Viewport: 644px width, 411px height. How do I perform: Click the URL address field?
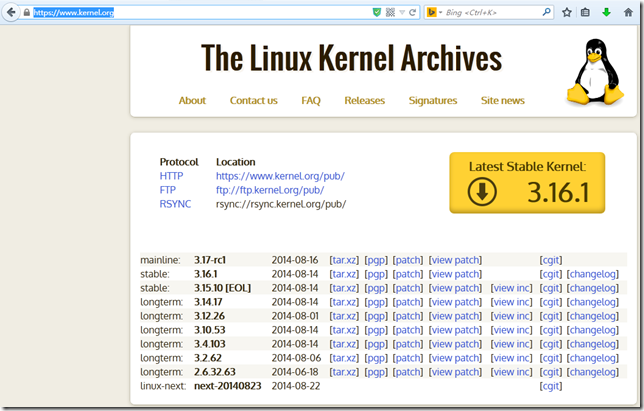tap(201, 13)
